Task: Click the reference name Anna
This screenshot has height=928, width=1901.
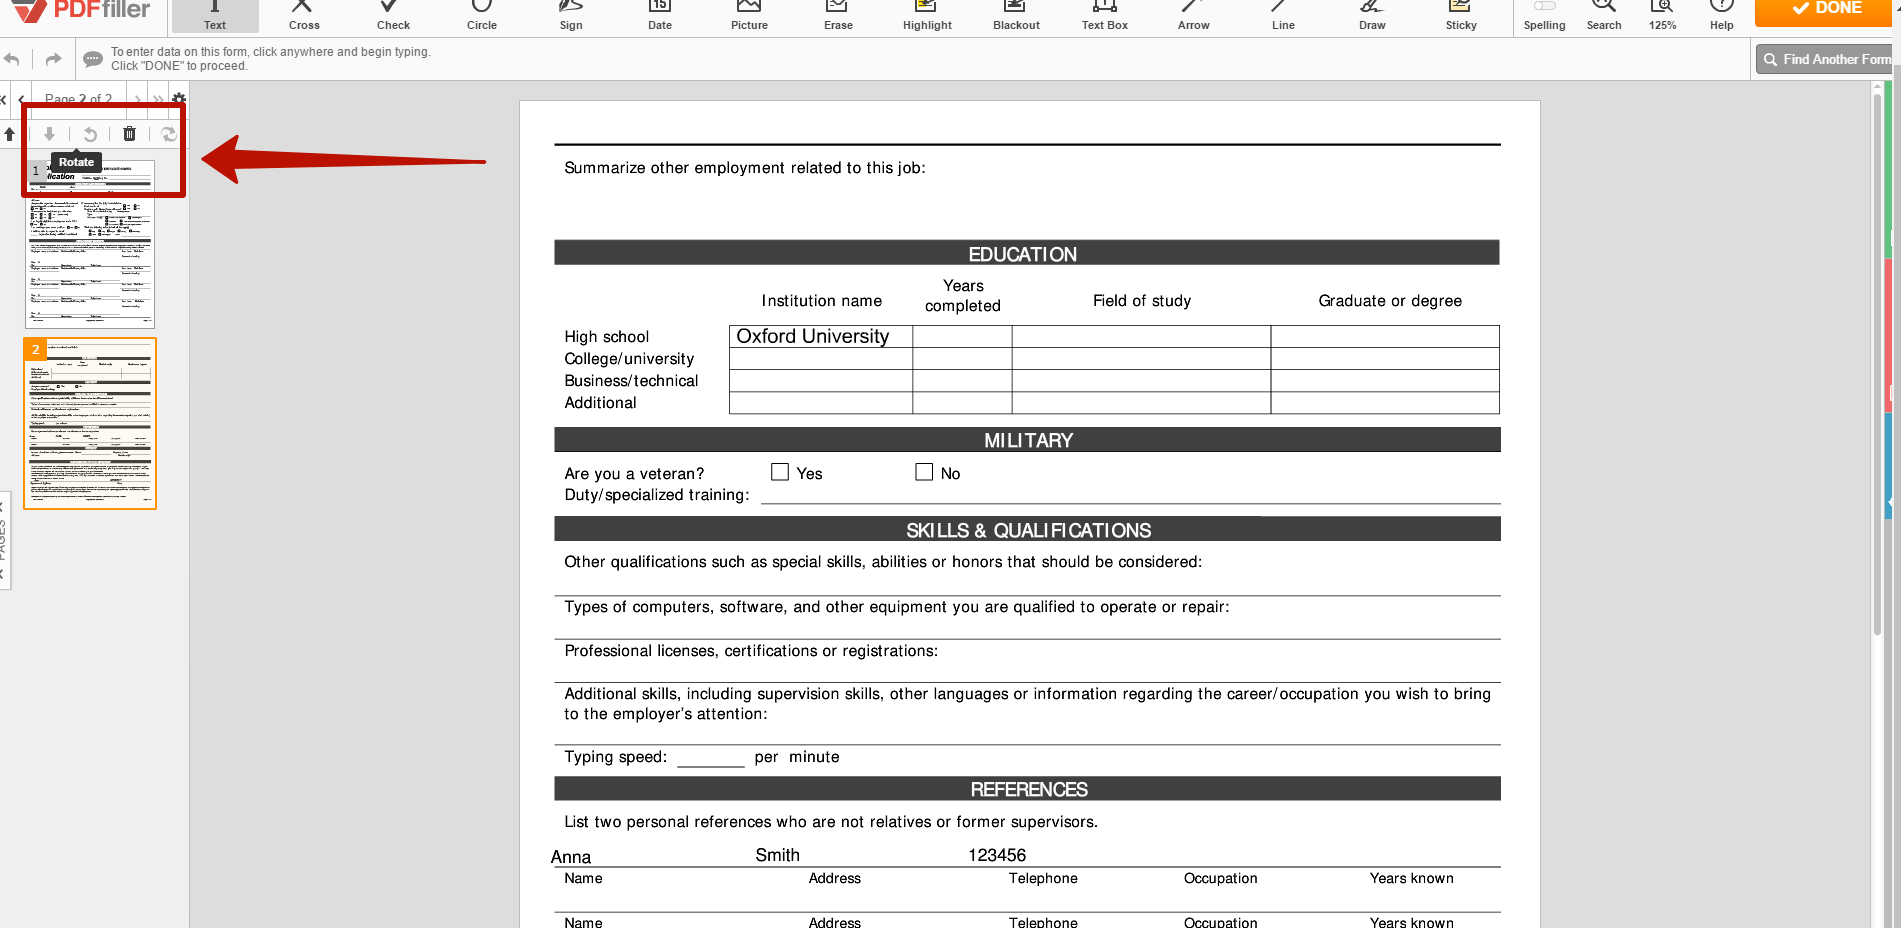Action: point(571,857)
